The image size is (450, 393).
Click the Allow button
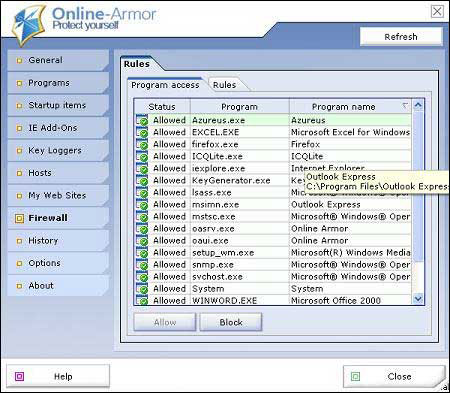[165, 322]
